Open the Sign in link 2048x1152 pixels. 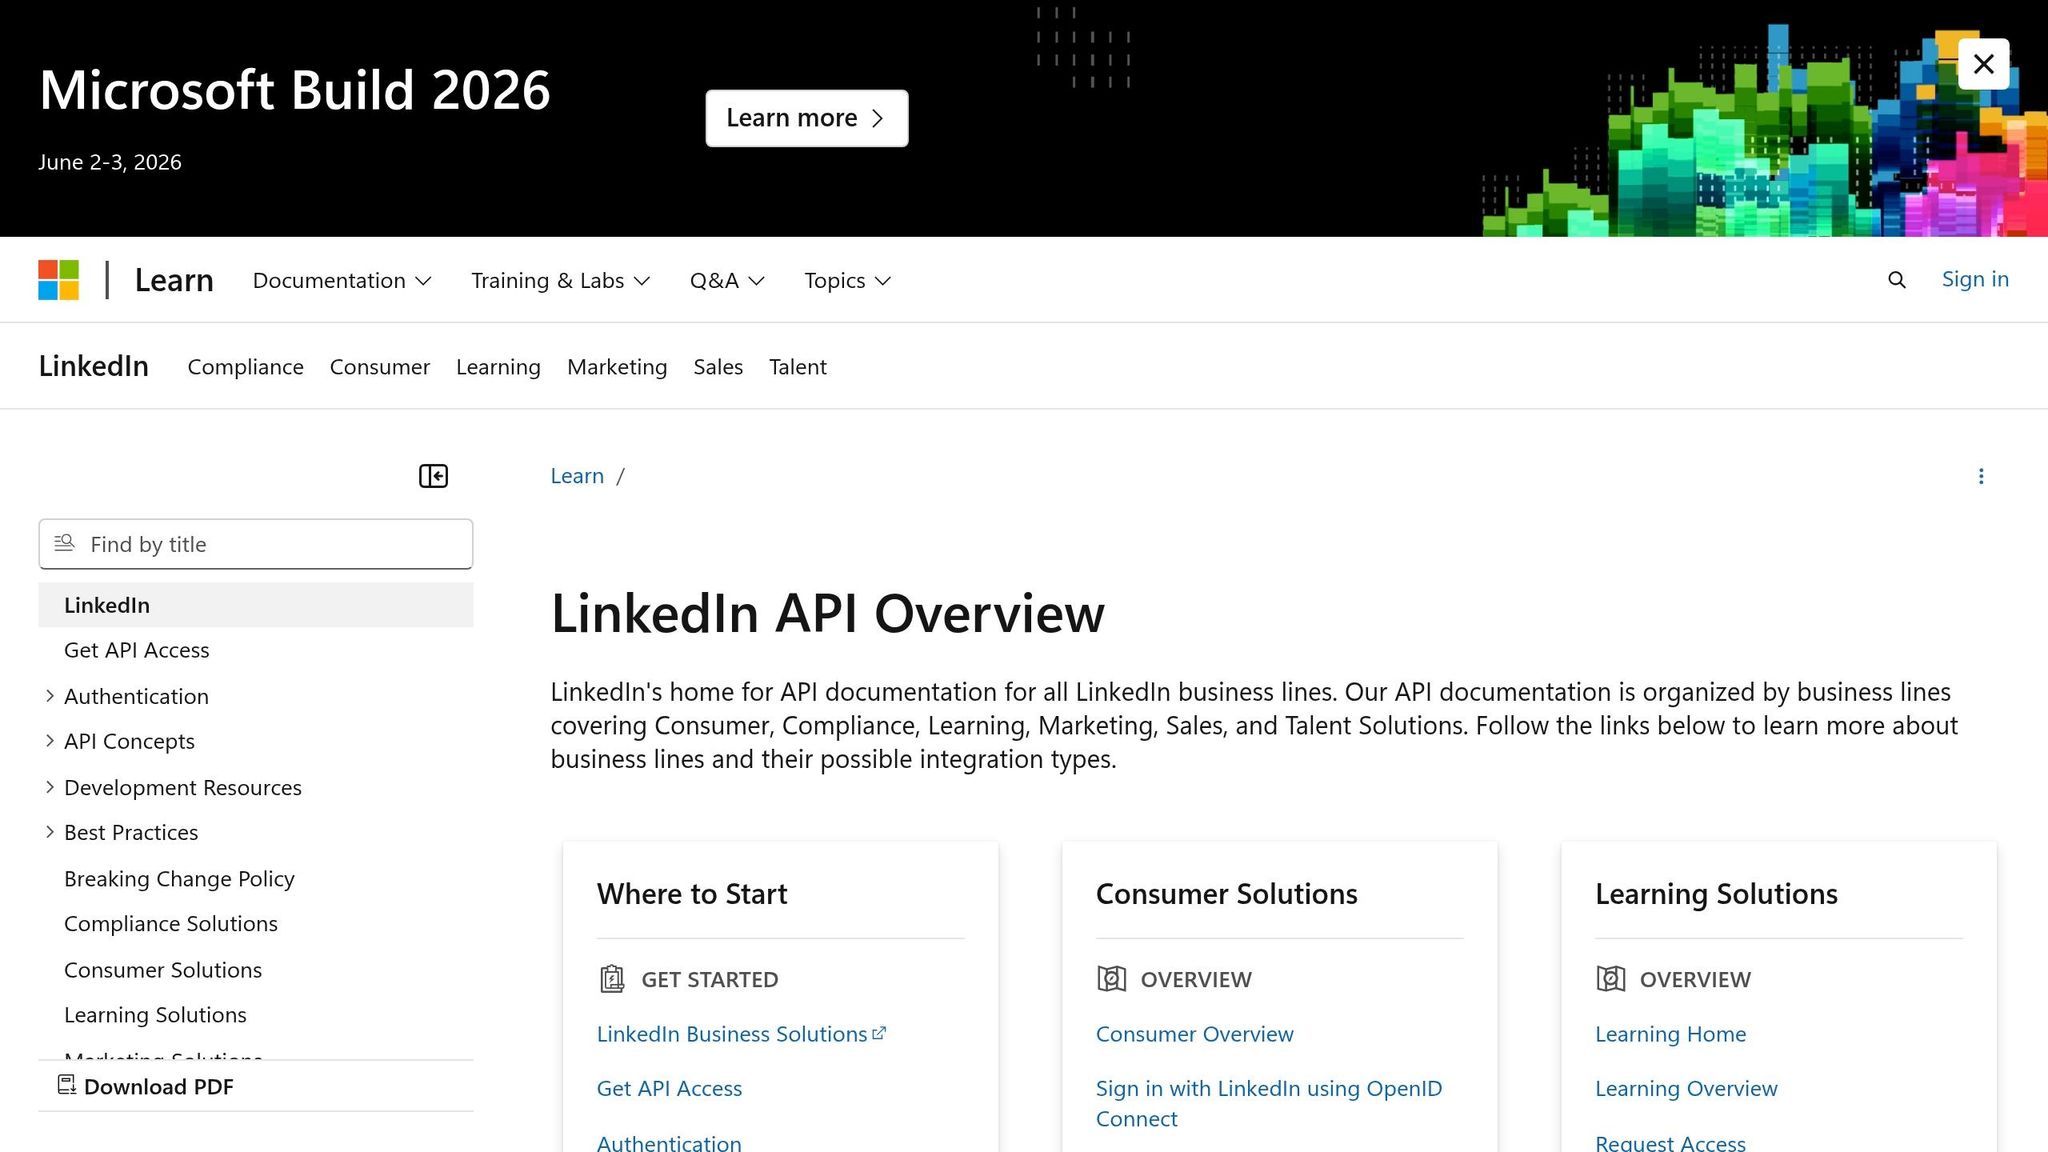point(1975,279)
